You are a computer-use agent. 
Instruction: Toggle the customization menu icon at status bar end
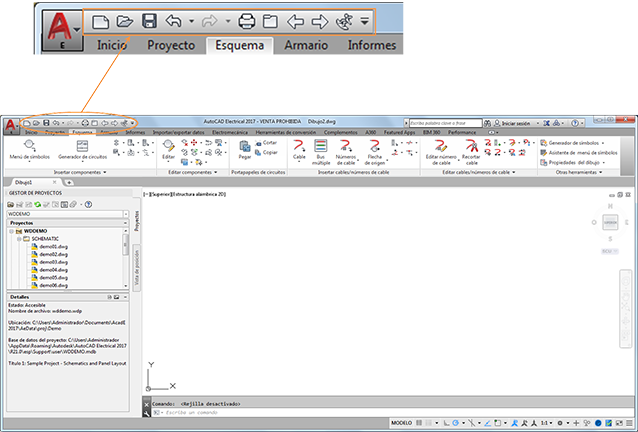coord(630,423)
